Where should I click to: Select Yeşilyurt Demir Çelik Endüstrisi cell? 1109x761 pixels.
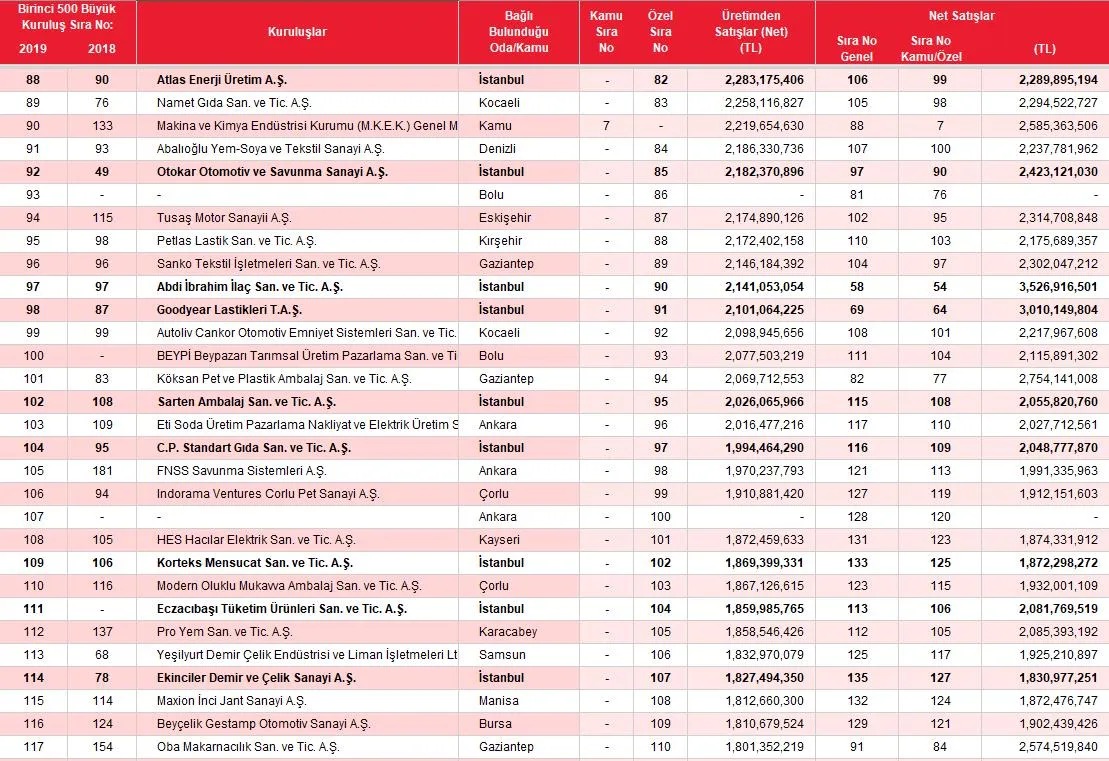point(307,655)
